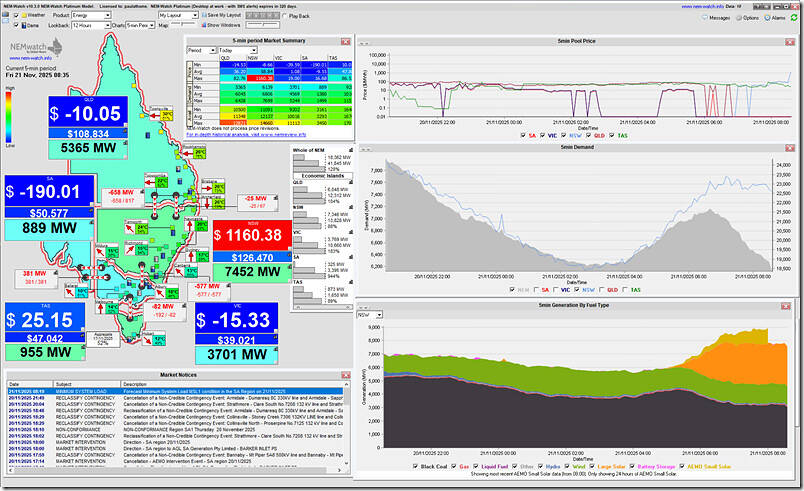The height and width of the screenshot is (491, 804).
Task: Adjust the Map zoom slider
Action: coord(183,25)
